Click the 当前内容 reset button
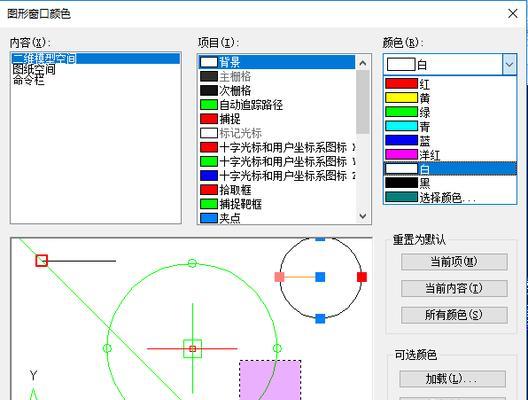 tap(454, 289)
